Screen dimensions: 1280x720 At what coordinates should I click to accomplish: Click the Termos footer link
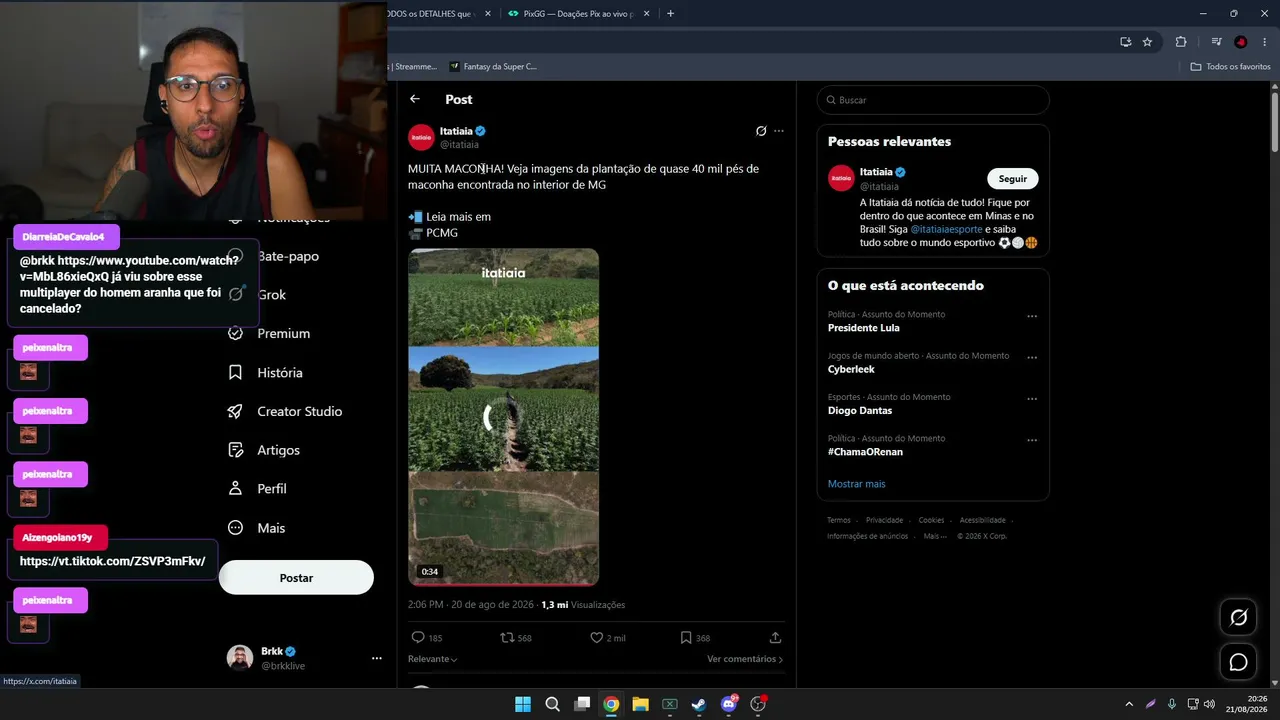pyautogui.click(x=839, y=520)
